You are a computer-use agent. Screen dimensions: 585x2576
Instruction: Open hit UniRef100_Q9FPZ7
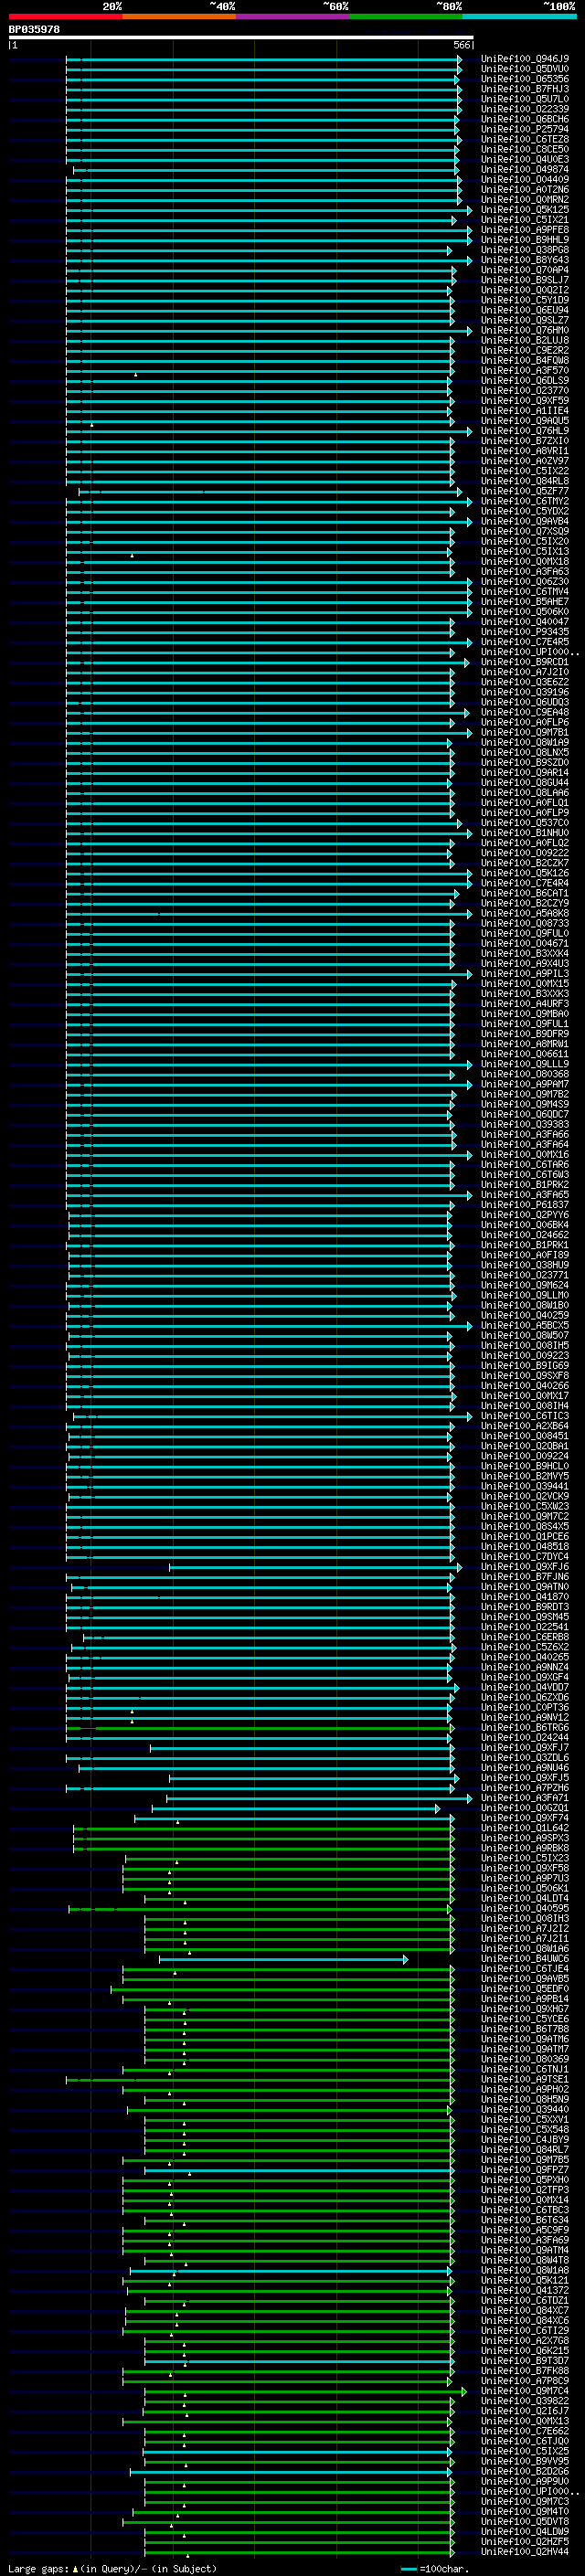(525, 2170)
